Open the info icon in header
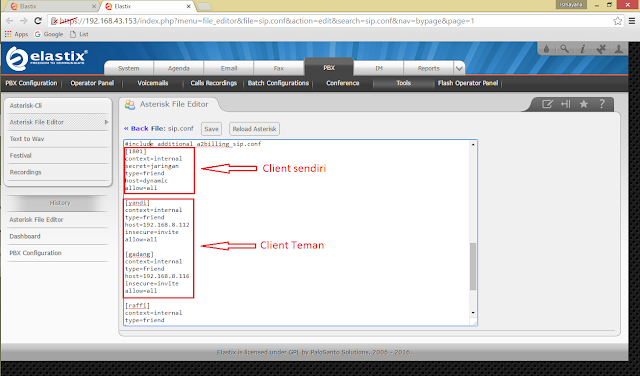The width and height of the screenshot is (640, 376). pyautogui.click(x=583, y=49)
